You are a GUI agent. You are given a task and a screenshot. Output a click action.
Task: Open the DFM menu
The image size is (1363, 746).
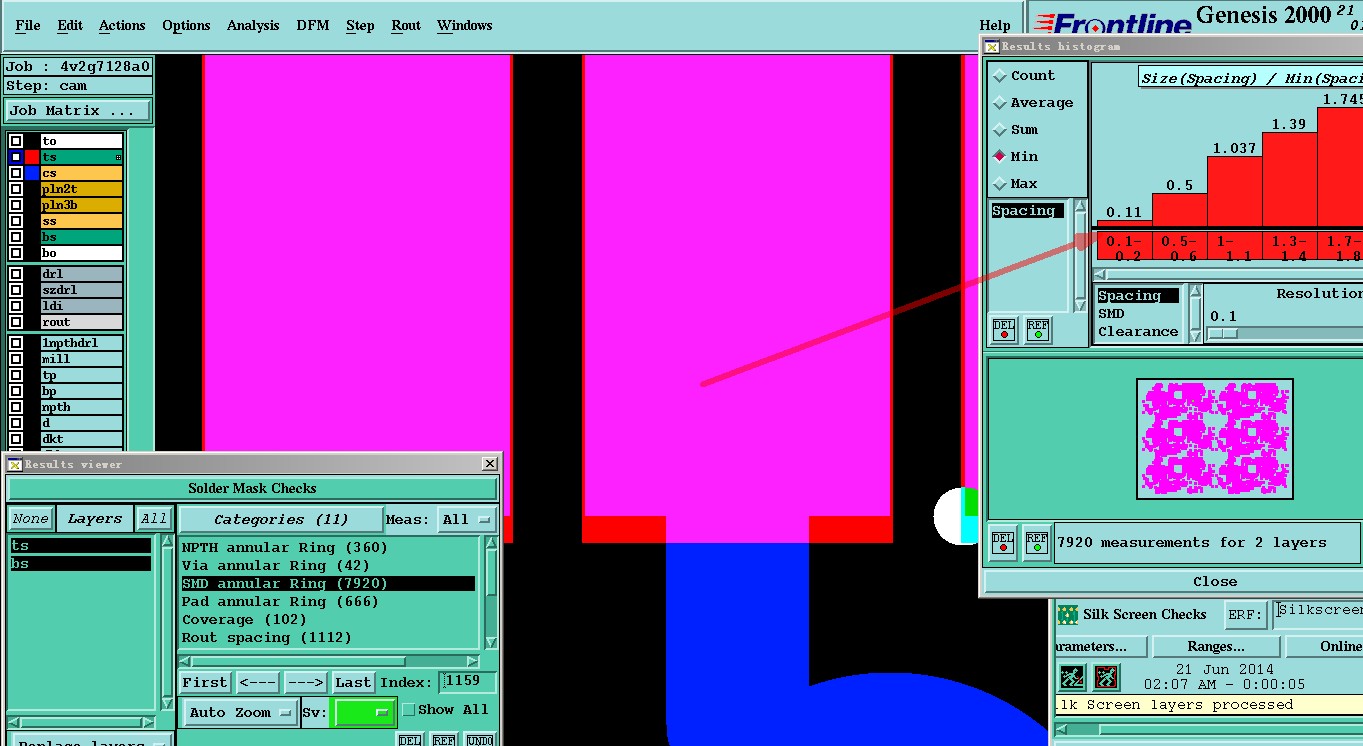pos(313,25)
